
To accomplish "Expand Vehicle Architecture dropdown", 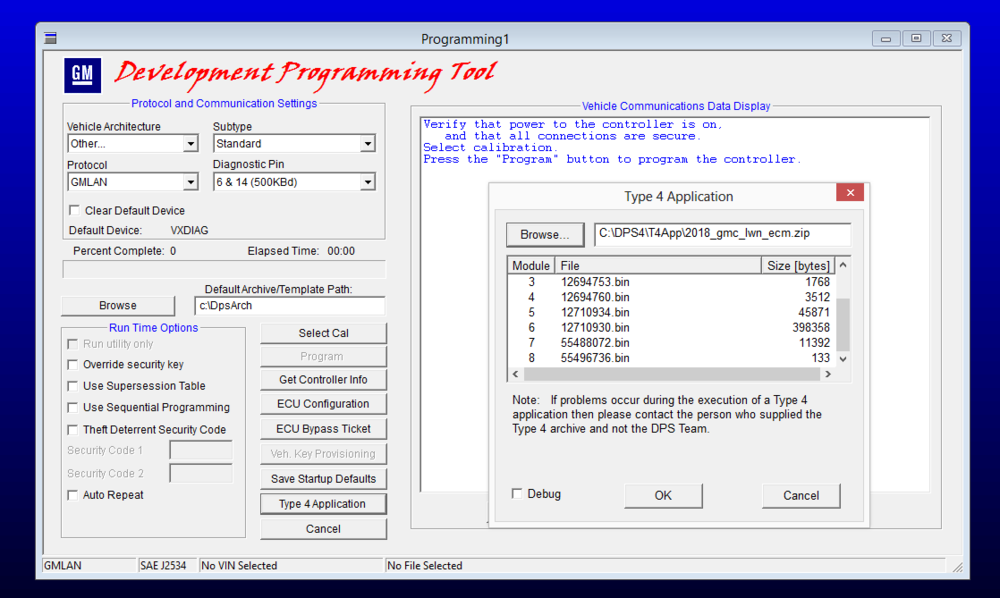I will tap(190, 144).
